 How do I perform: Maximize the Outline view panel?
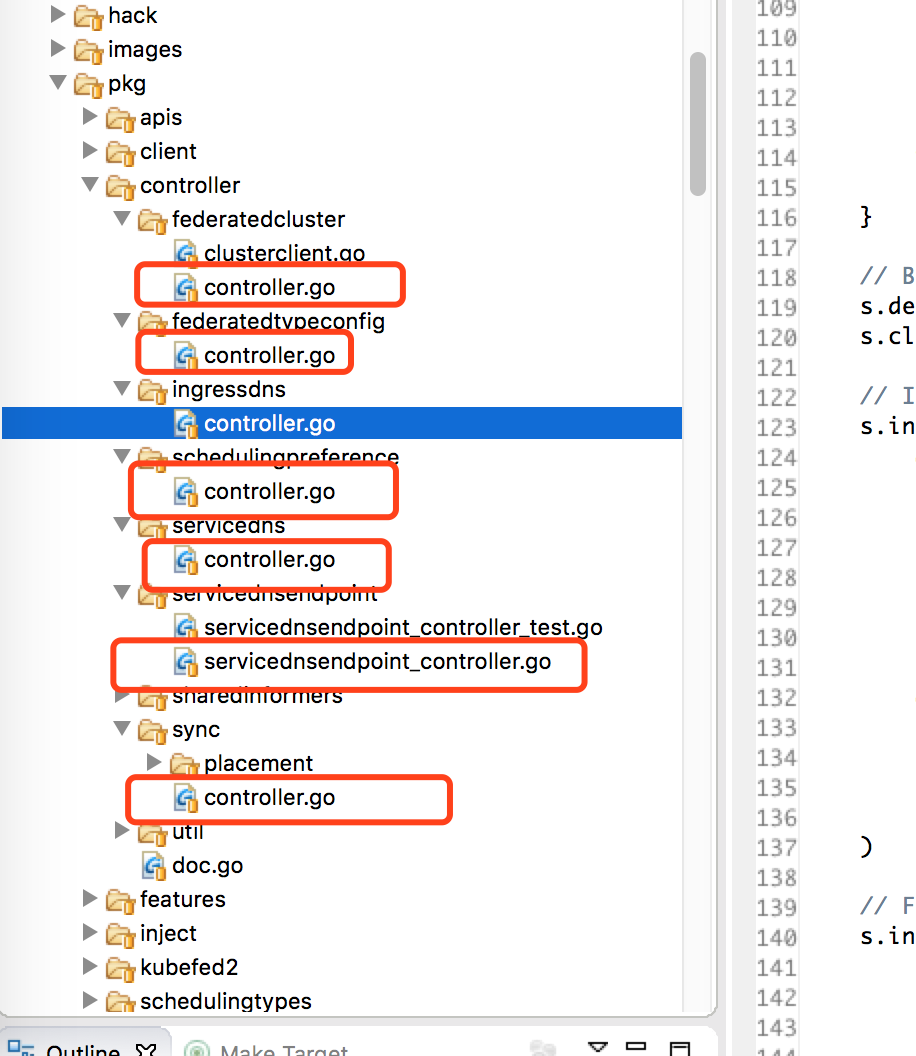680,1048
